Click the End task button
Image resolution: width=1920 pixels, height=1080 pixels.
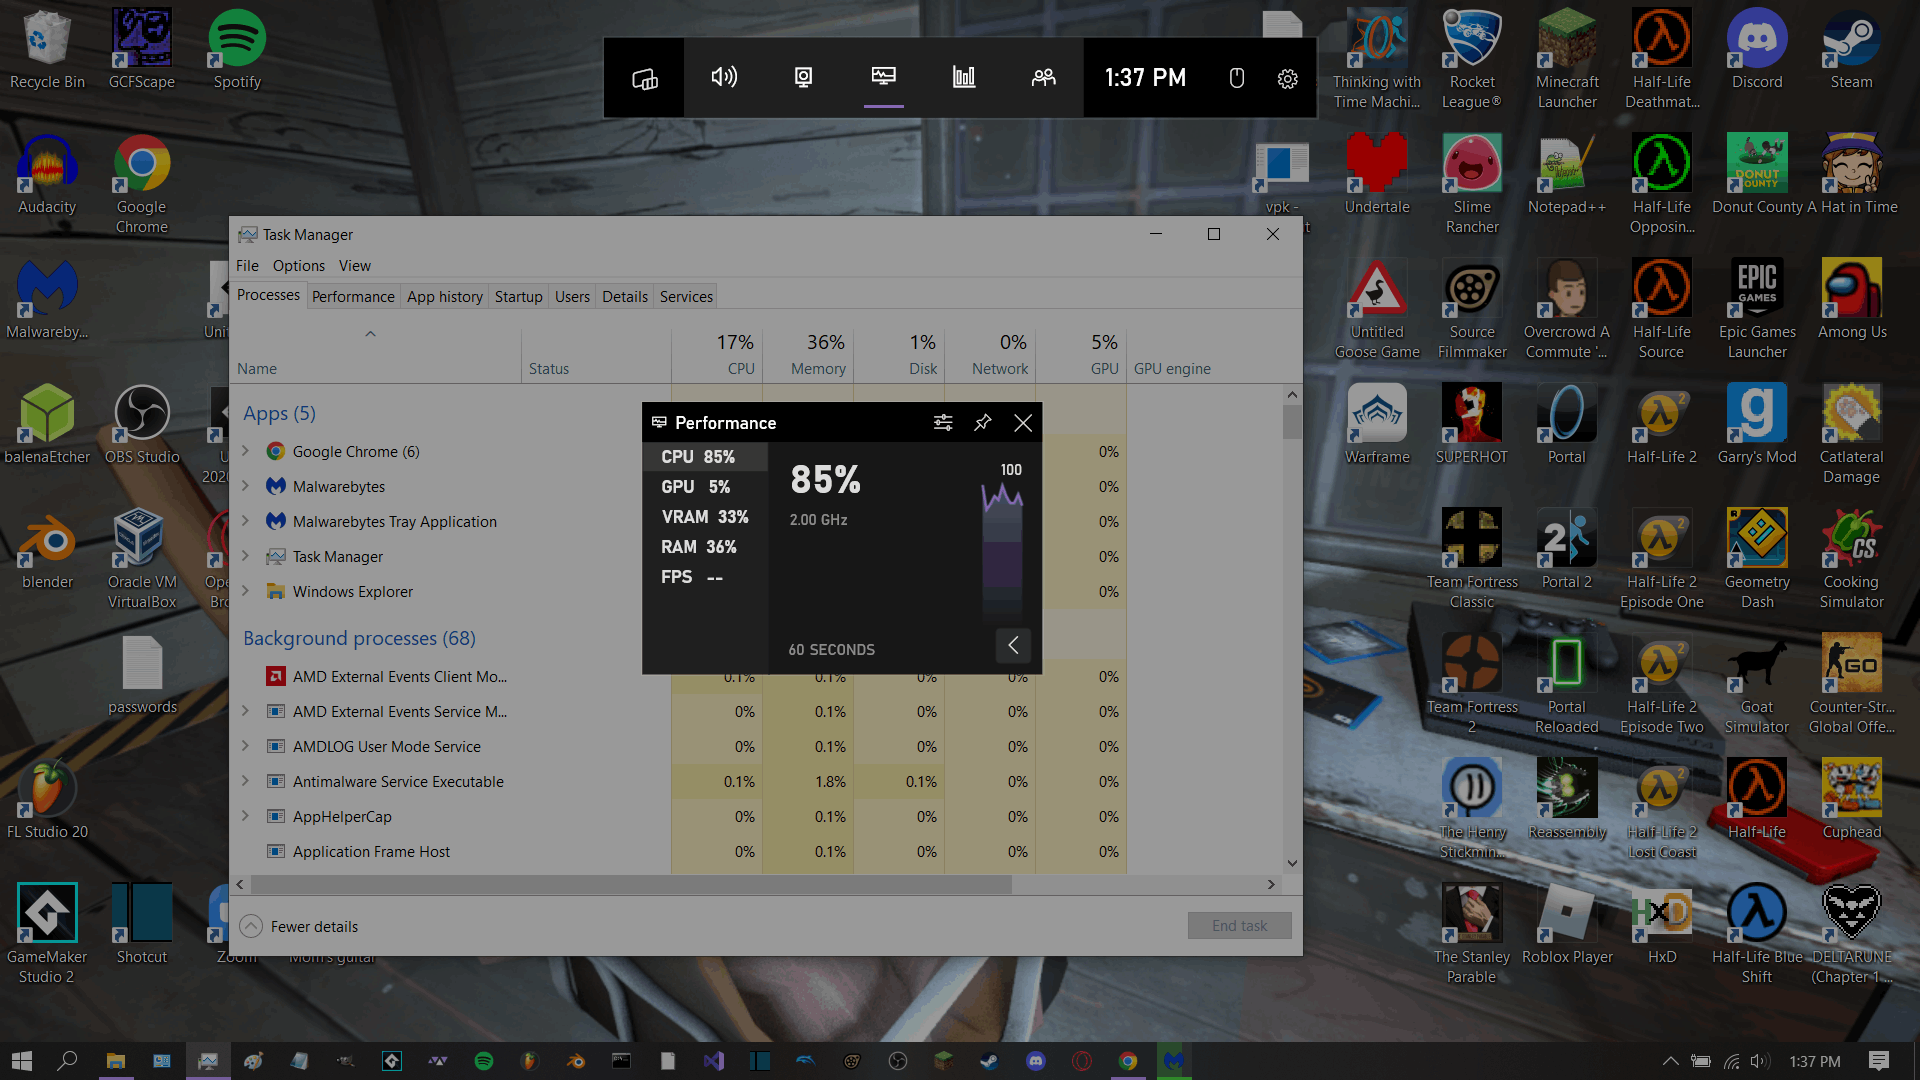(1239, 926)
